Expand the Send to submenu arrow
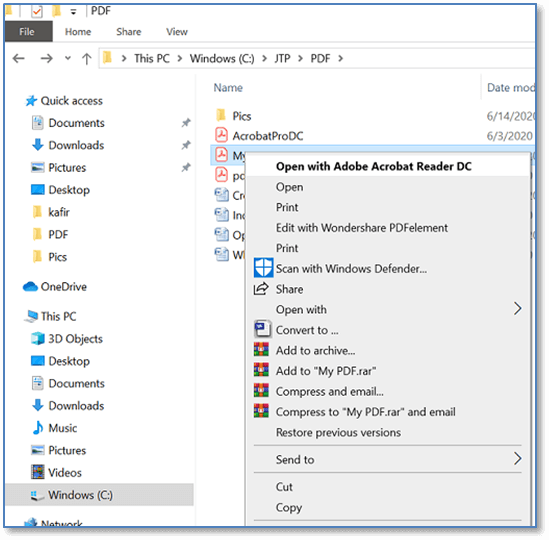Viewport: 549px width, 540px height. point(517,458)
